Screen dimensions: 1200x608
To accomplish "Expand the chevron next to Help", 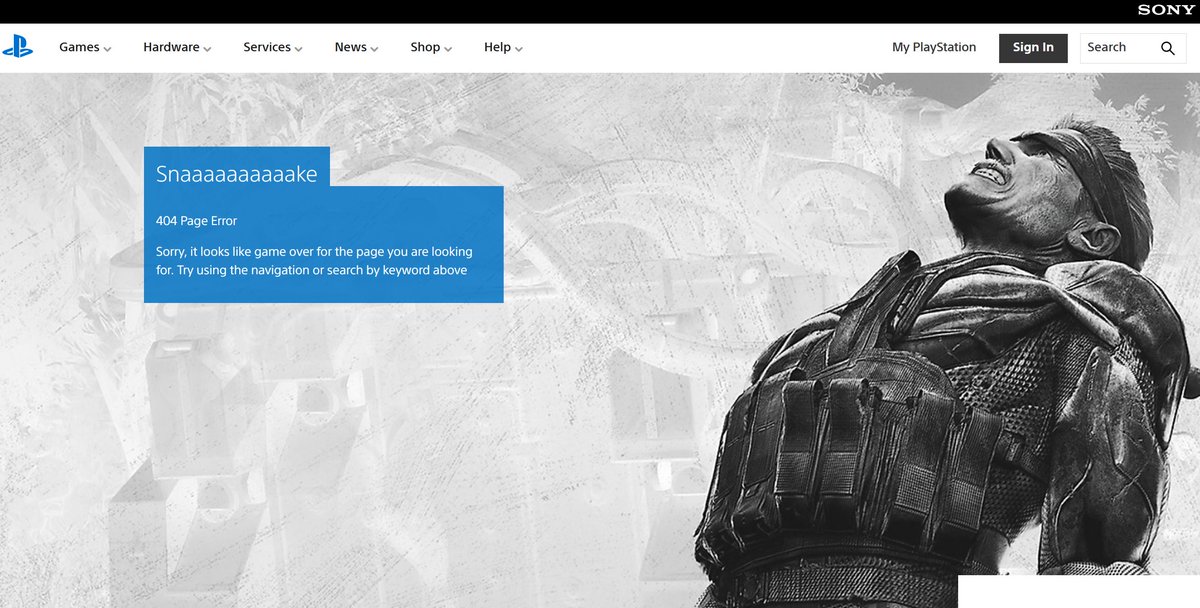I will click(518, 48).
